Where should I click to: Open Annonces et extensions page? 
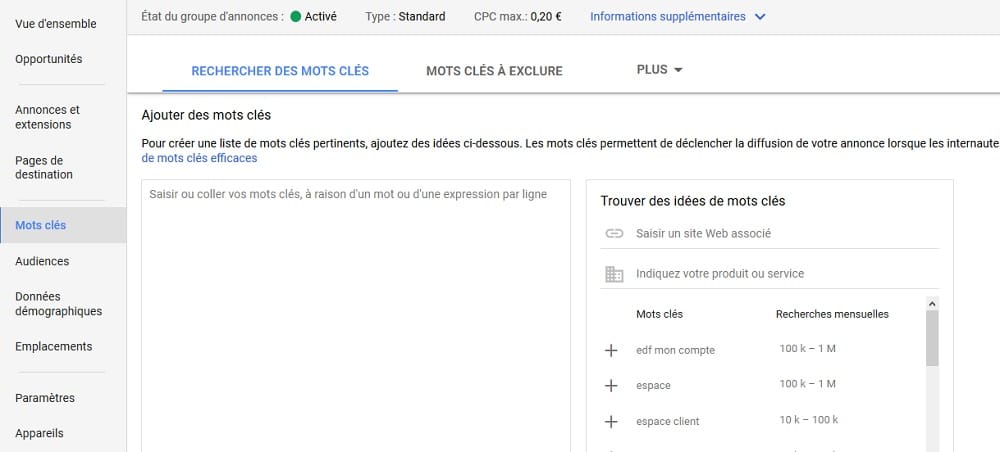(x=48, y=117)
